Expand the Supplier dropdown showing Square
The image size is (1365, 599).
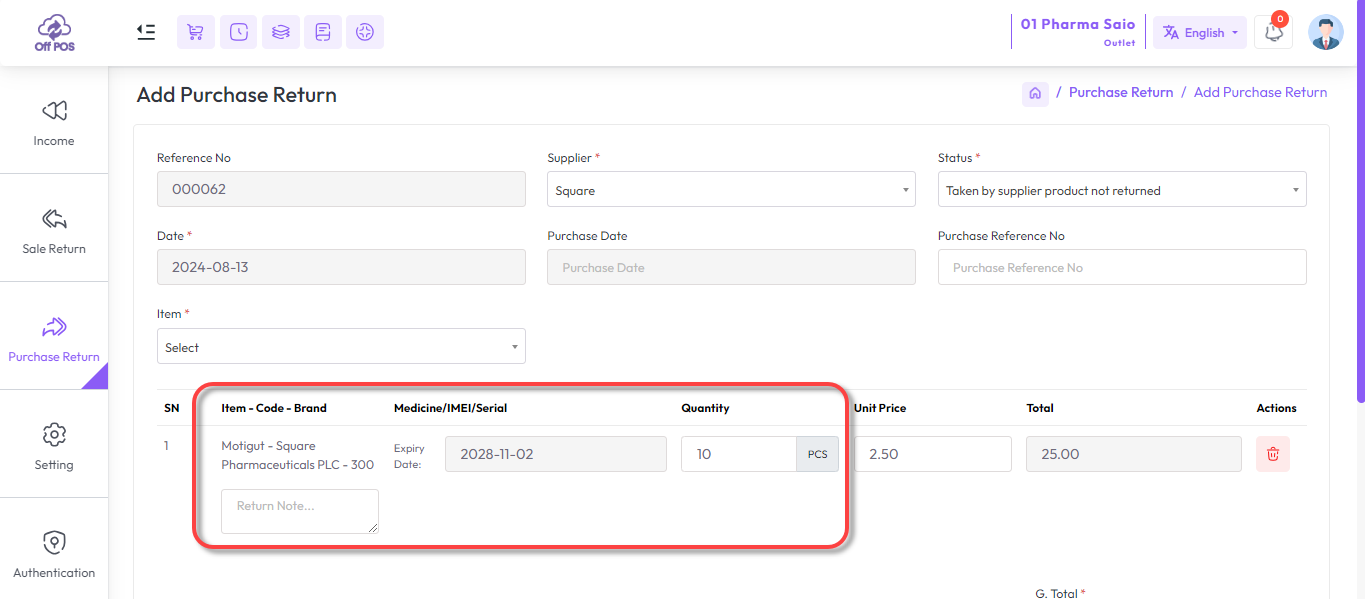coord(731,190)
